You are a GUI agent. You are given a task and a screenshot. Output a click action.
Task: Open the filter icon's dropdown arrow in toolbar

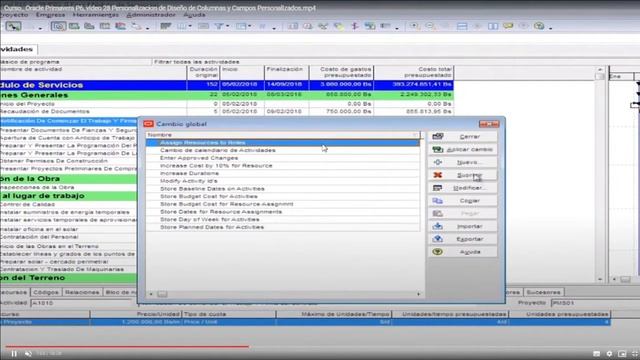coord(227,27)
